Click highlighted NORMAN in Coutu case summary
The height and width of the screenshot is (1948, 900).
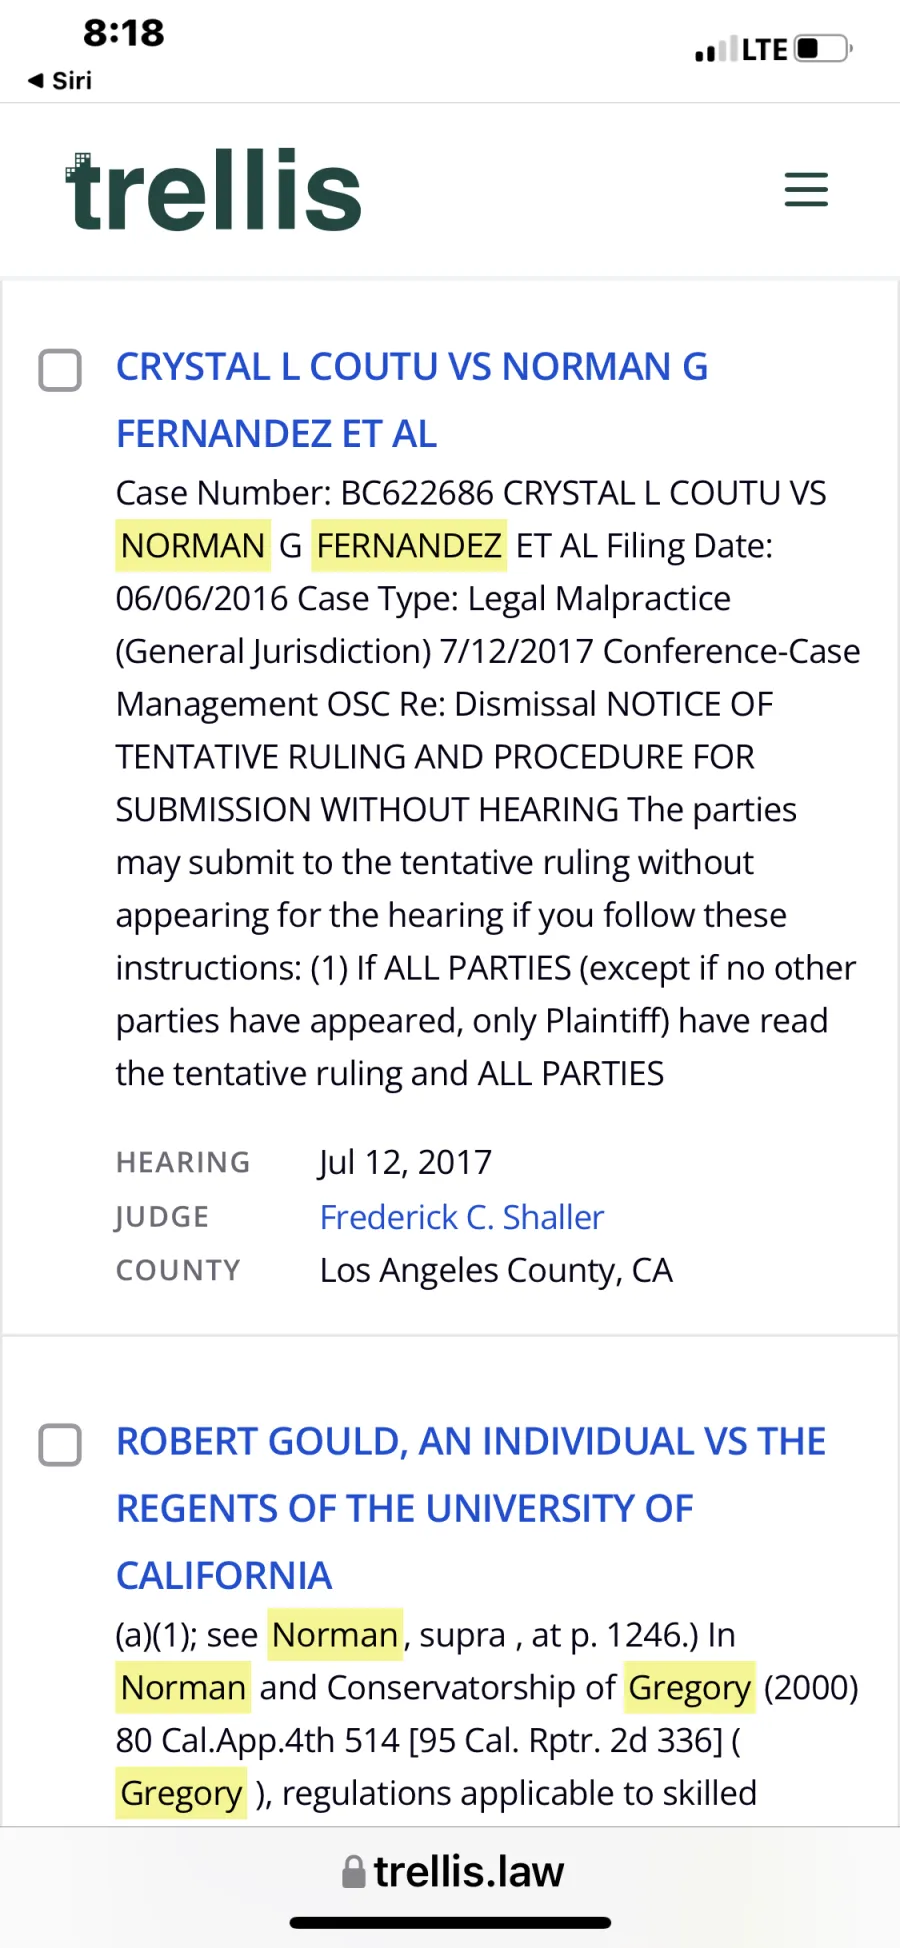(192, 546)
